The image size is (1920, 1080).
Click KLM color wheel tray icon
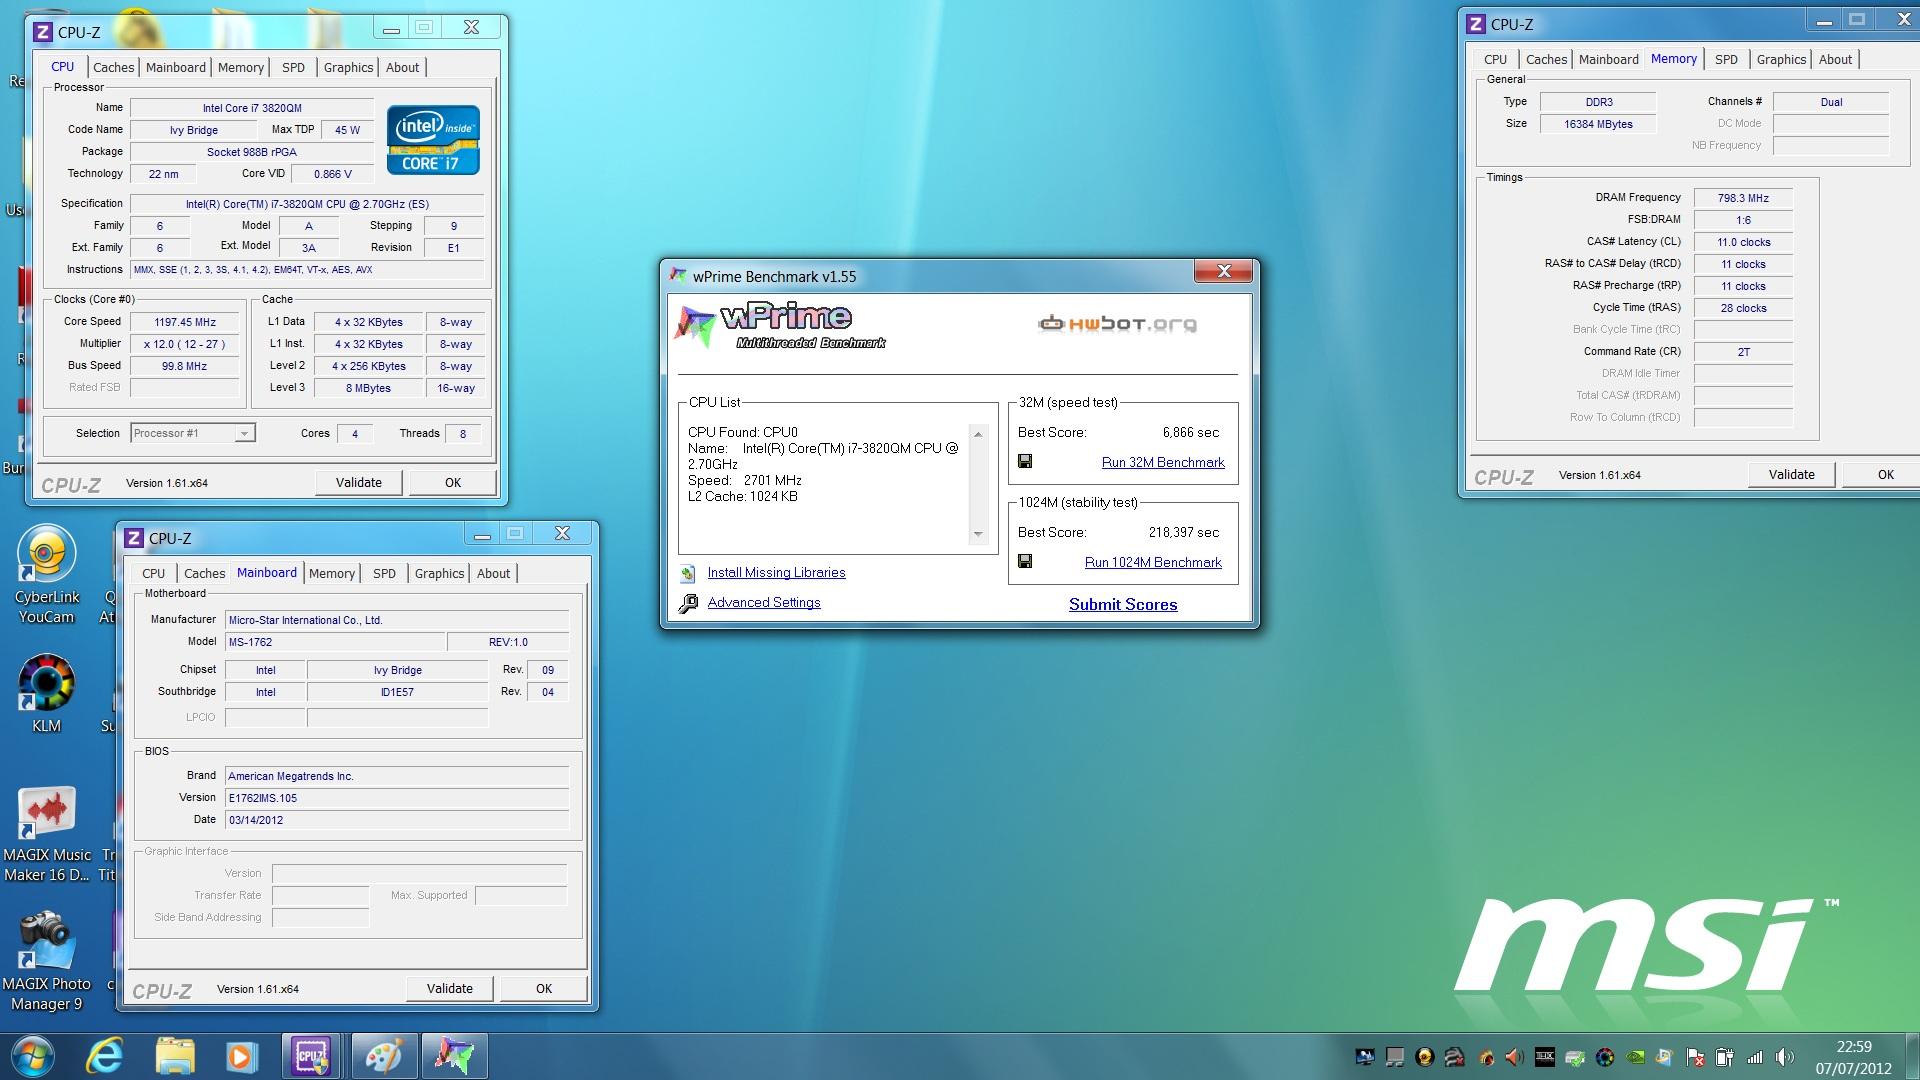coord(1605,1057)
